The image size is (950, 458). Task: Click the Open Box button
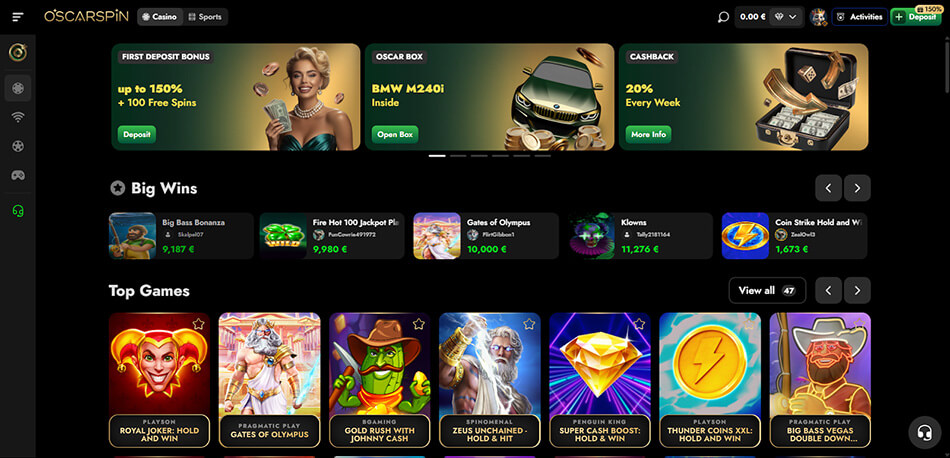click(x=395, y=134)
